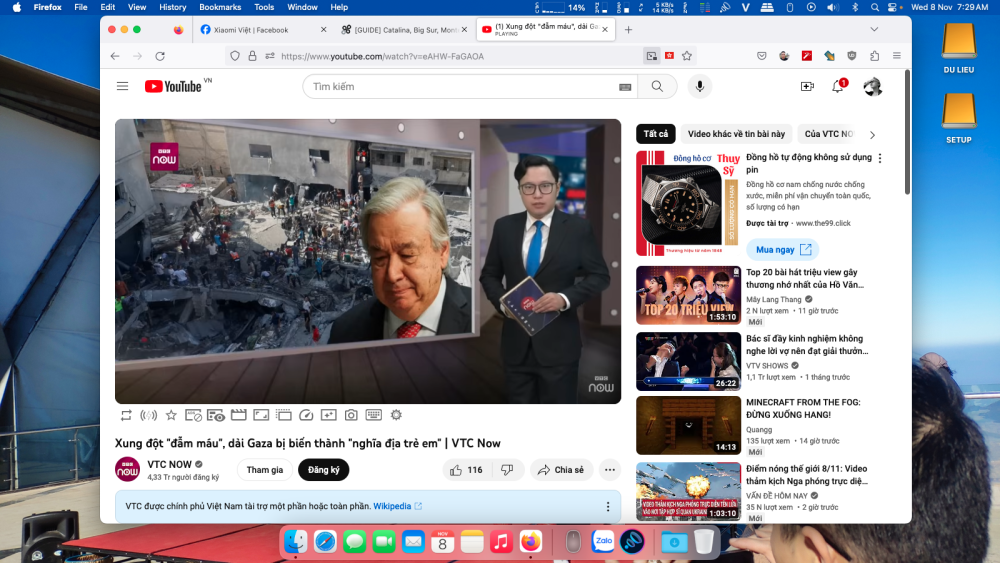The height and width of the screenshot is (563, 1000).
Task: Open the YouTube hamburger guide menu
Action: (122, 86)
